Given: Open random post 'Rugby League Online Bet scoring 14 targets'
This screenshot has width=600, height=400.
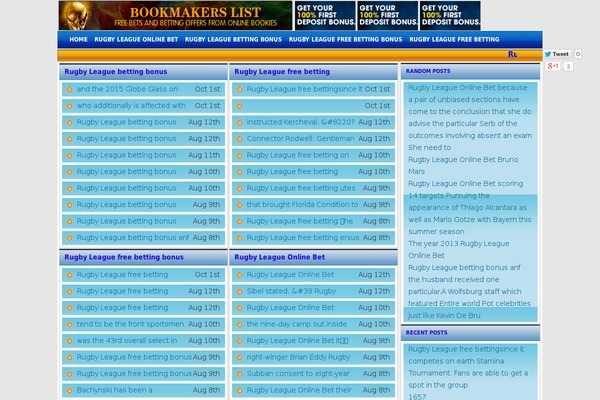Looking at the screenshot, I should (470, 207).
